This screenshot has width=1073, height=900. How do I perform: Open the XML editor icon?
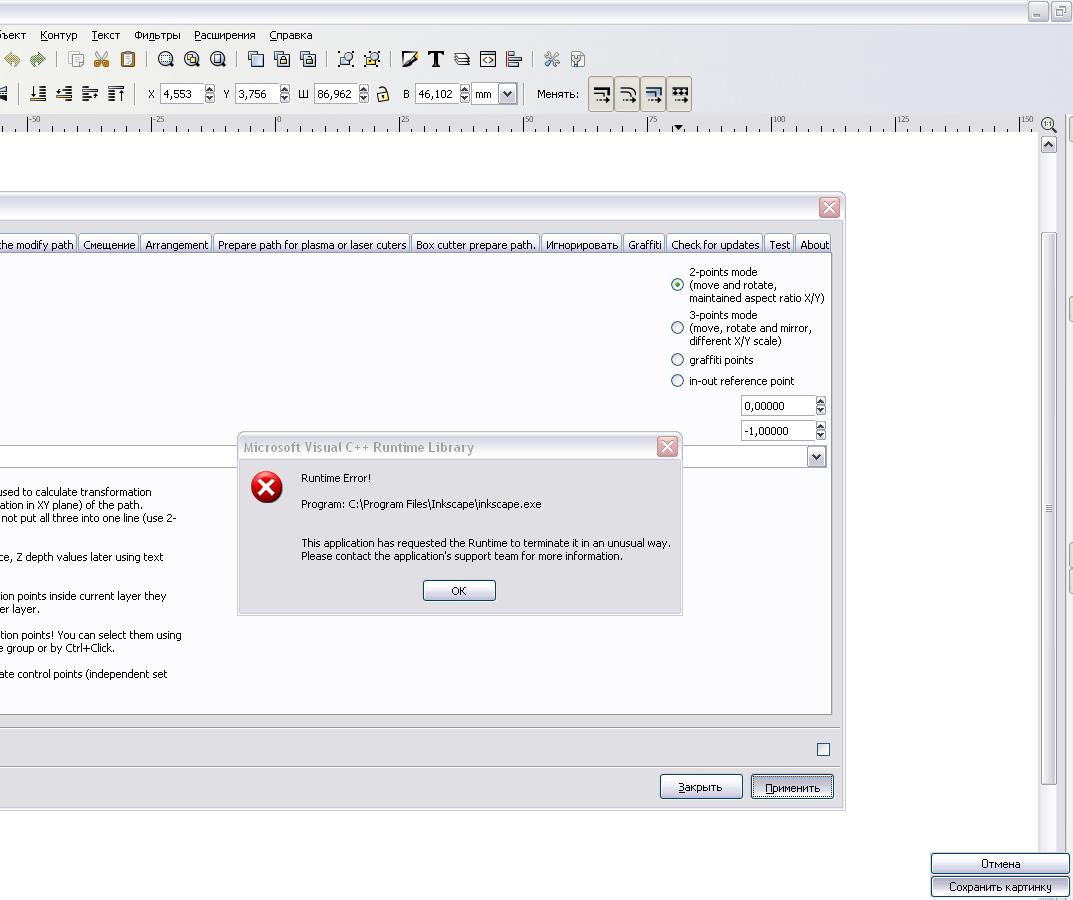point(488,60)
